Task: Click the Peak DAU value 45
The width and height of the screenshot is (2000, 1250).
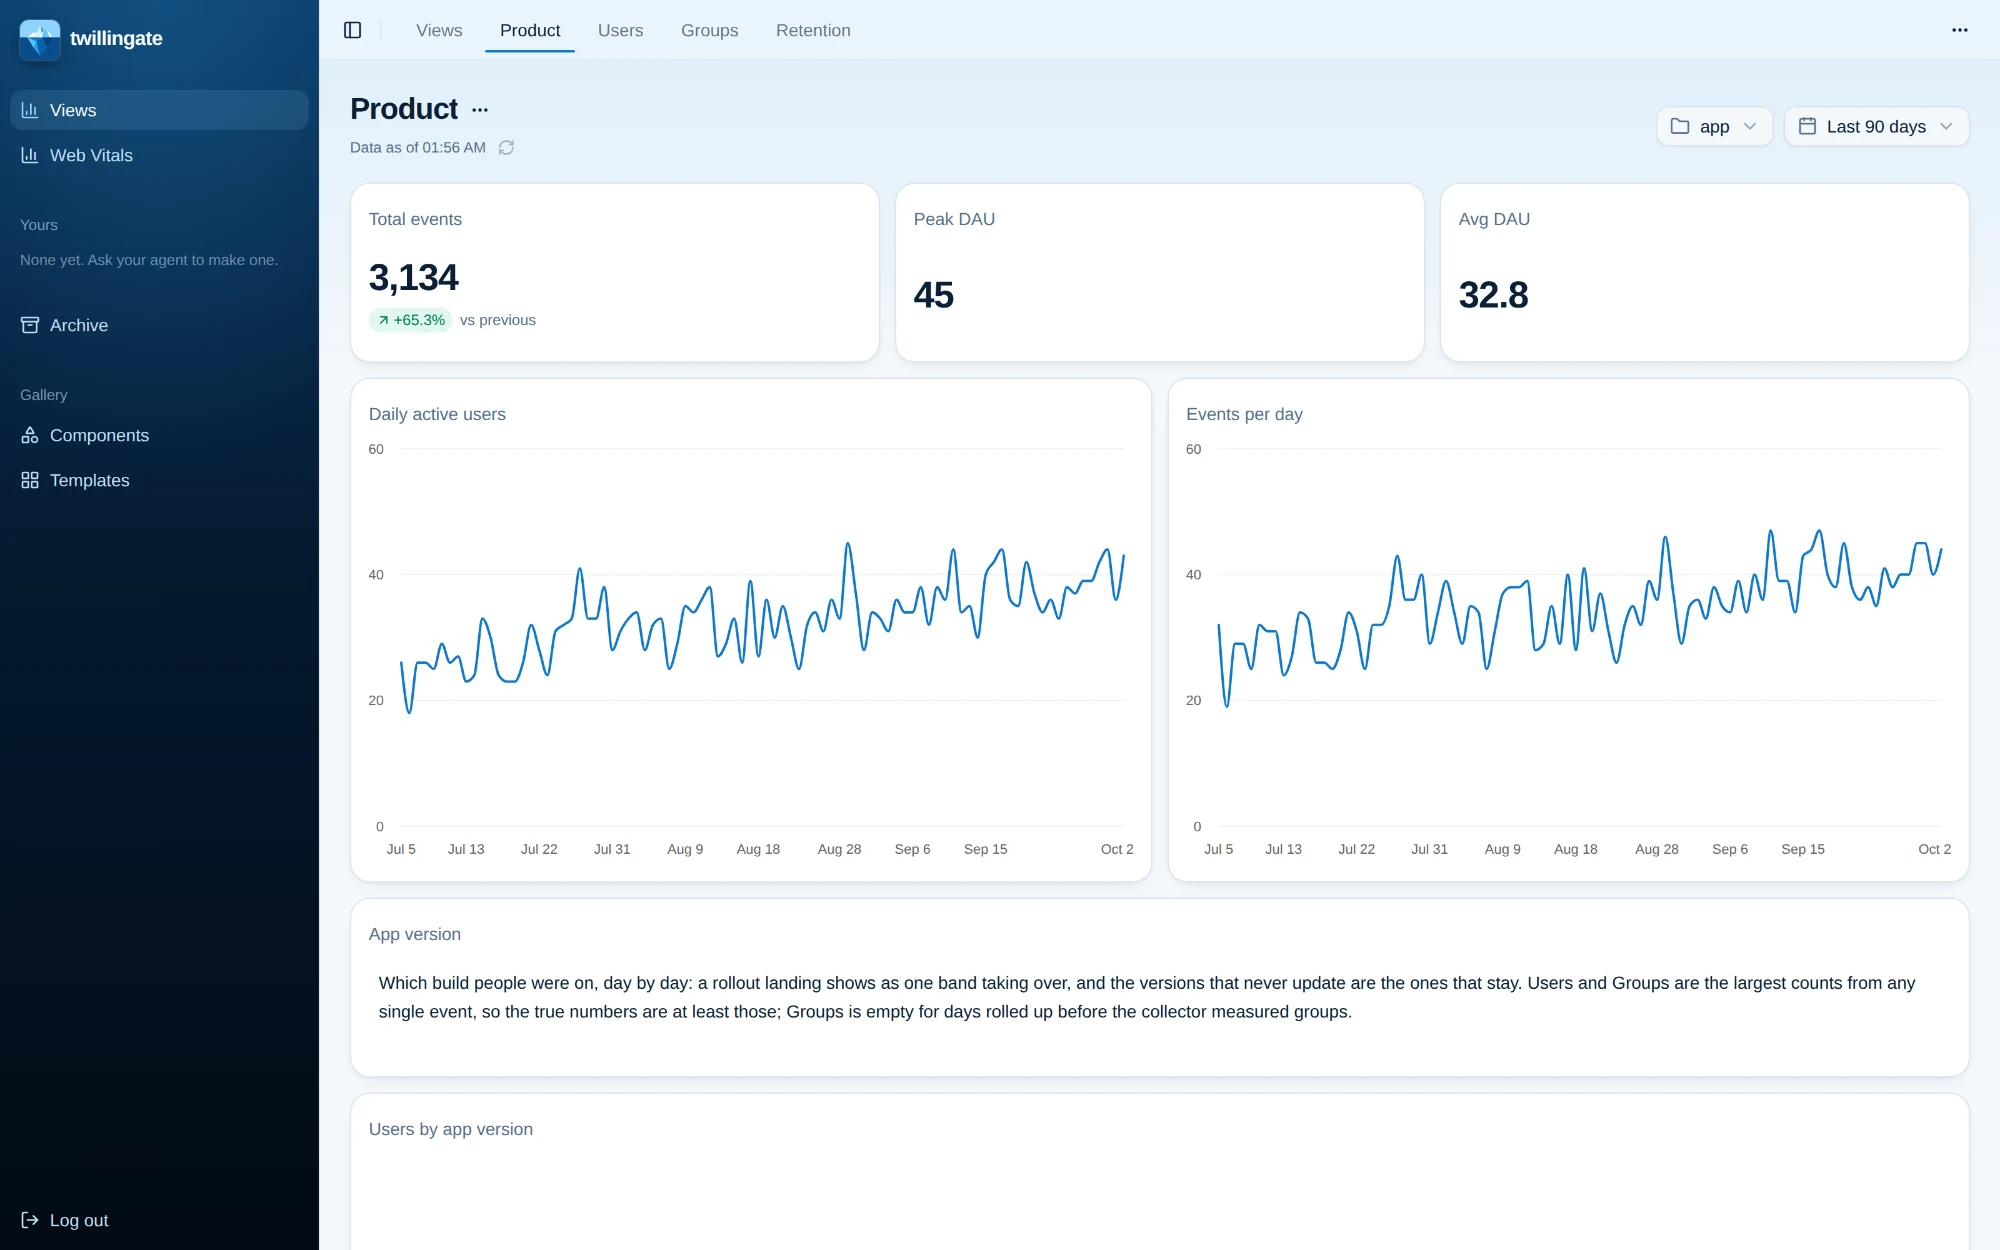Action: pyautogui.click(x=933, y=295)
